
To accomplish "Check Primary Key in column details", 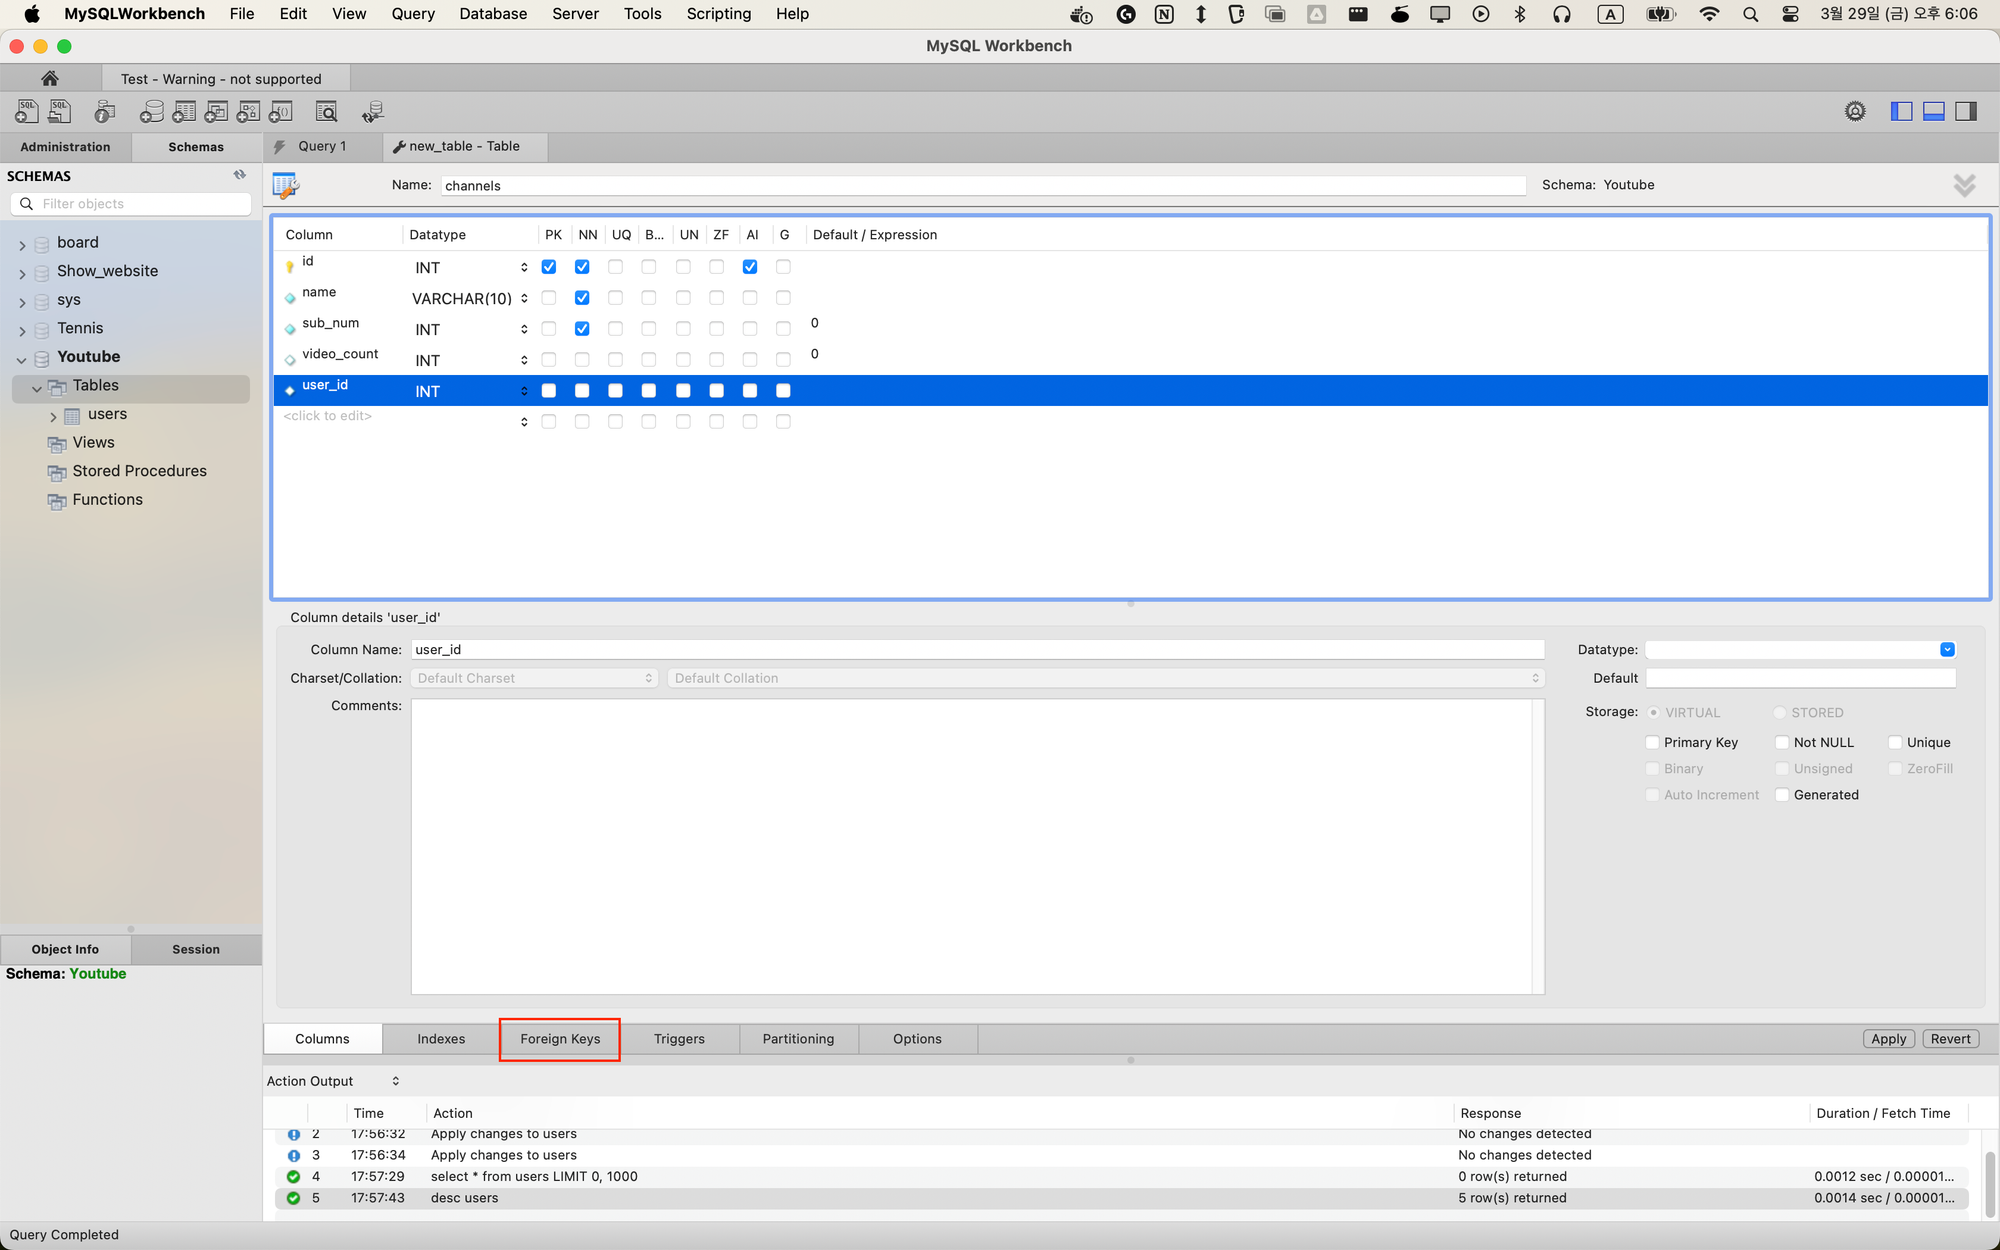I will pyautogui.click(x=1653, y=742).
